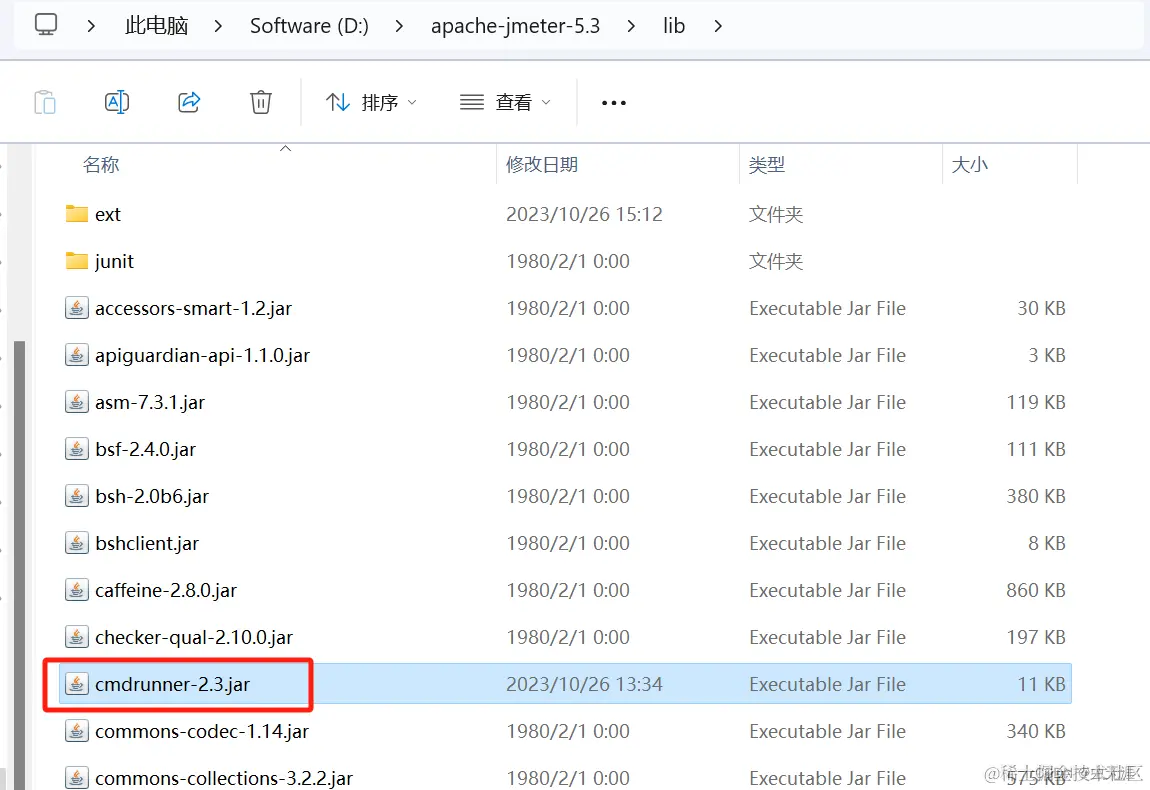Click 文件夹 type cell of junit row
1150x790 pixels.
[776, 261]
